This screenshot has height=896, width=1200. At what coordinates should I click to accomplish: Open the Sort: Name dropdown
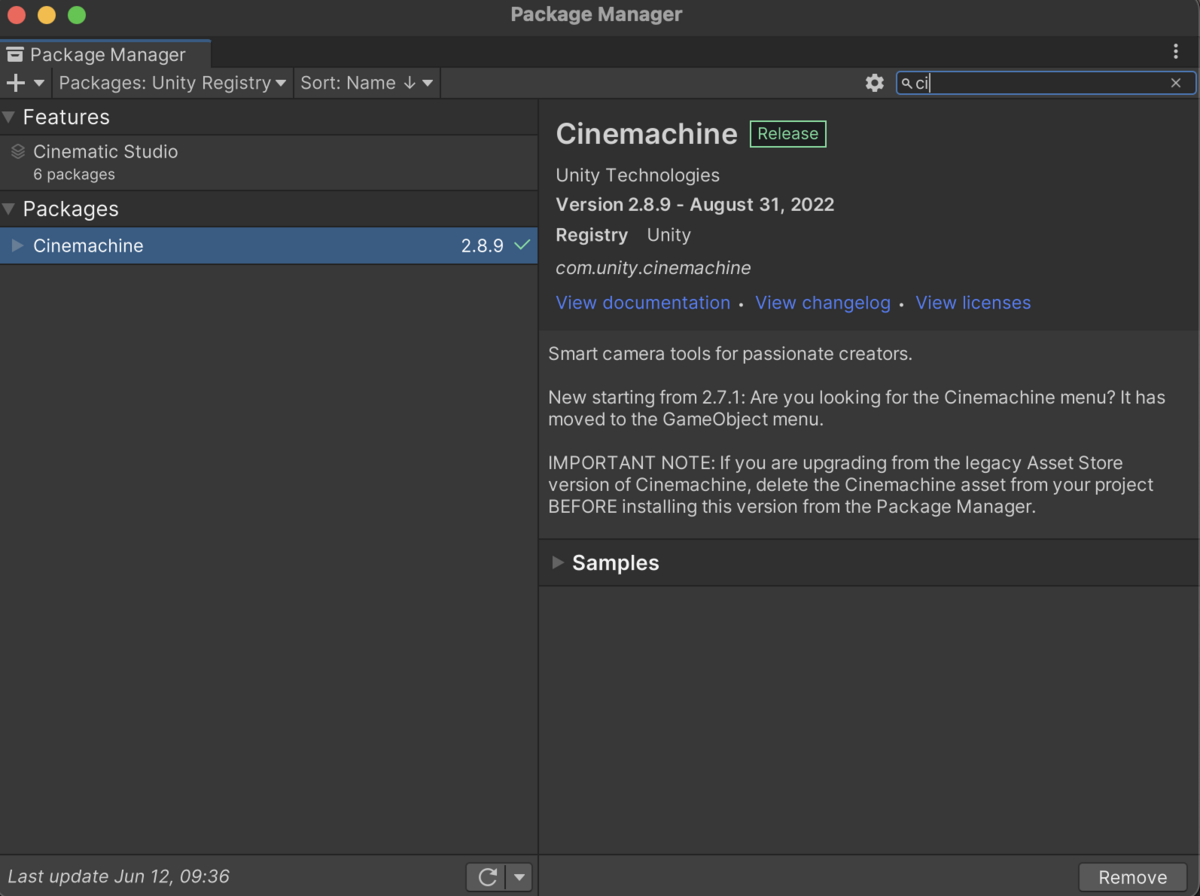[366, 83]
